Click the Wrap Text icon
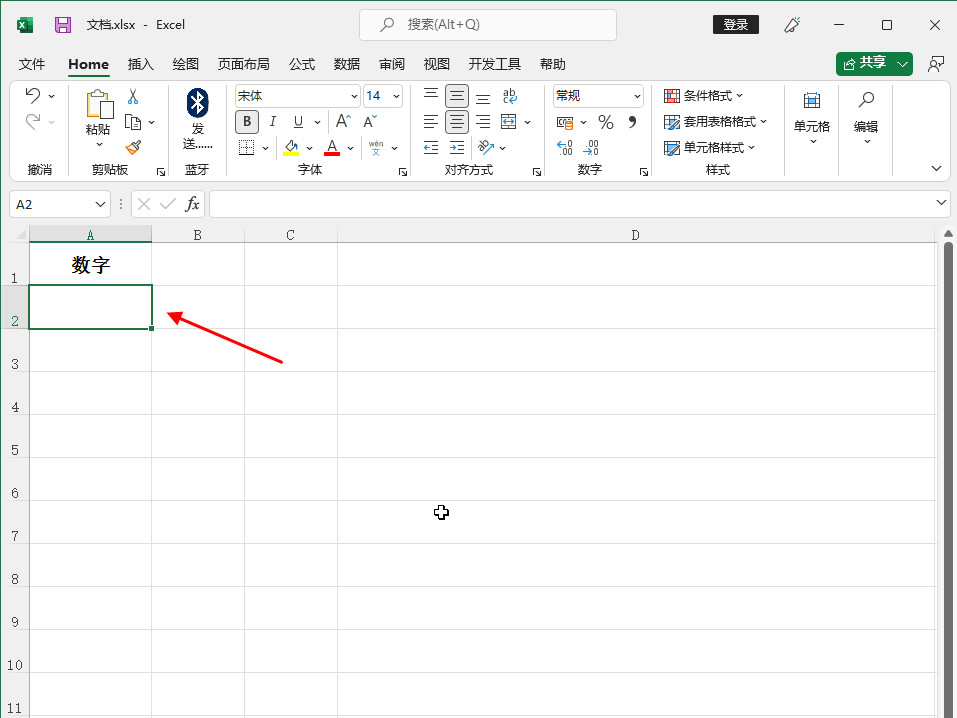The width and height of the screenshot is (957, 718). [510, 96]
